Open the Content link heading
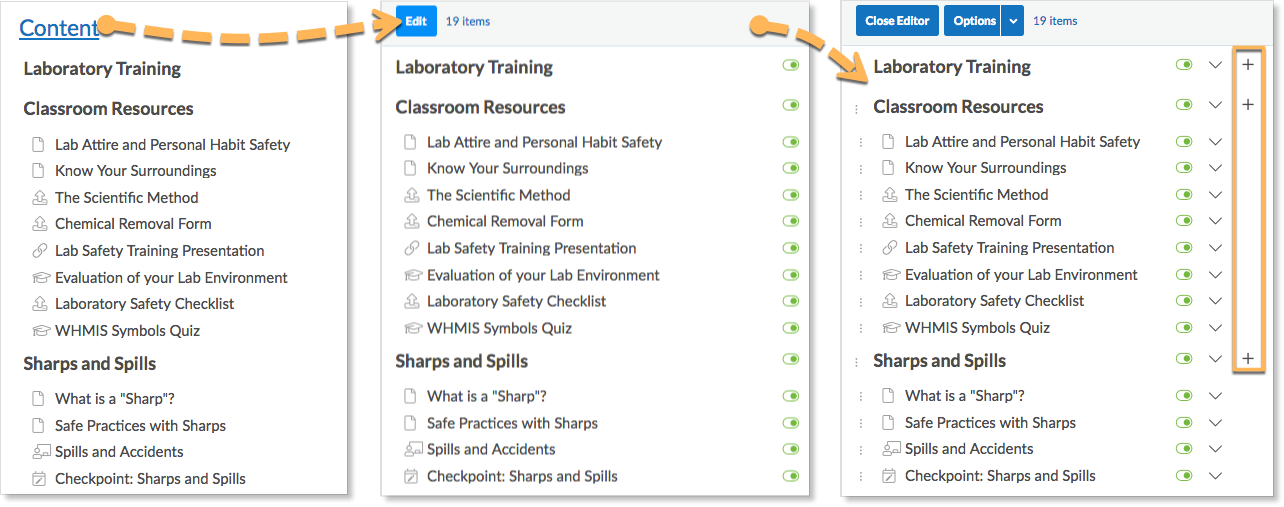Viewport: 1284px width, 507px height. click(59, 28)
